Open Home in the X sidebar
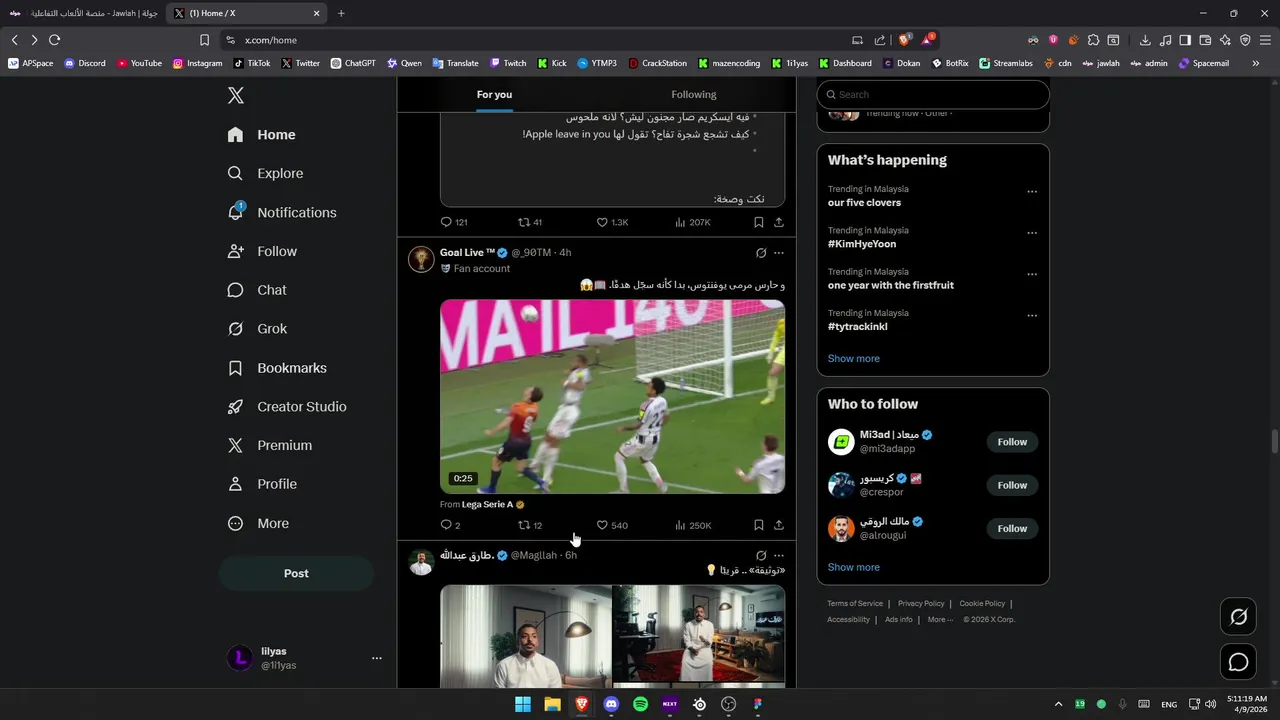The image size is (1280, 720). [261, 135]
